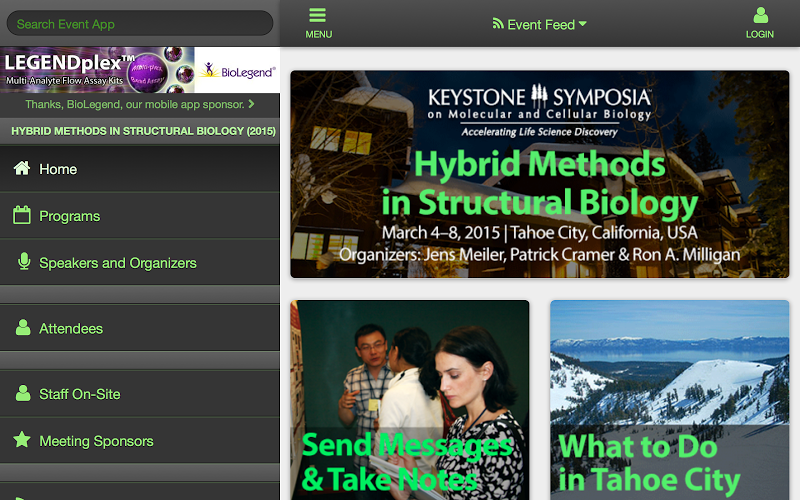Click the LEGENDplex BioLegend banner ad
The width and height of the screenshot is (800, 500).
click(140, 70)
